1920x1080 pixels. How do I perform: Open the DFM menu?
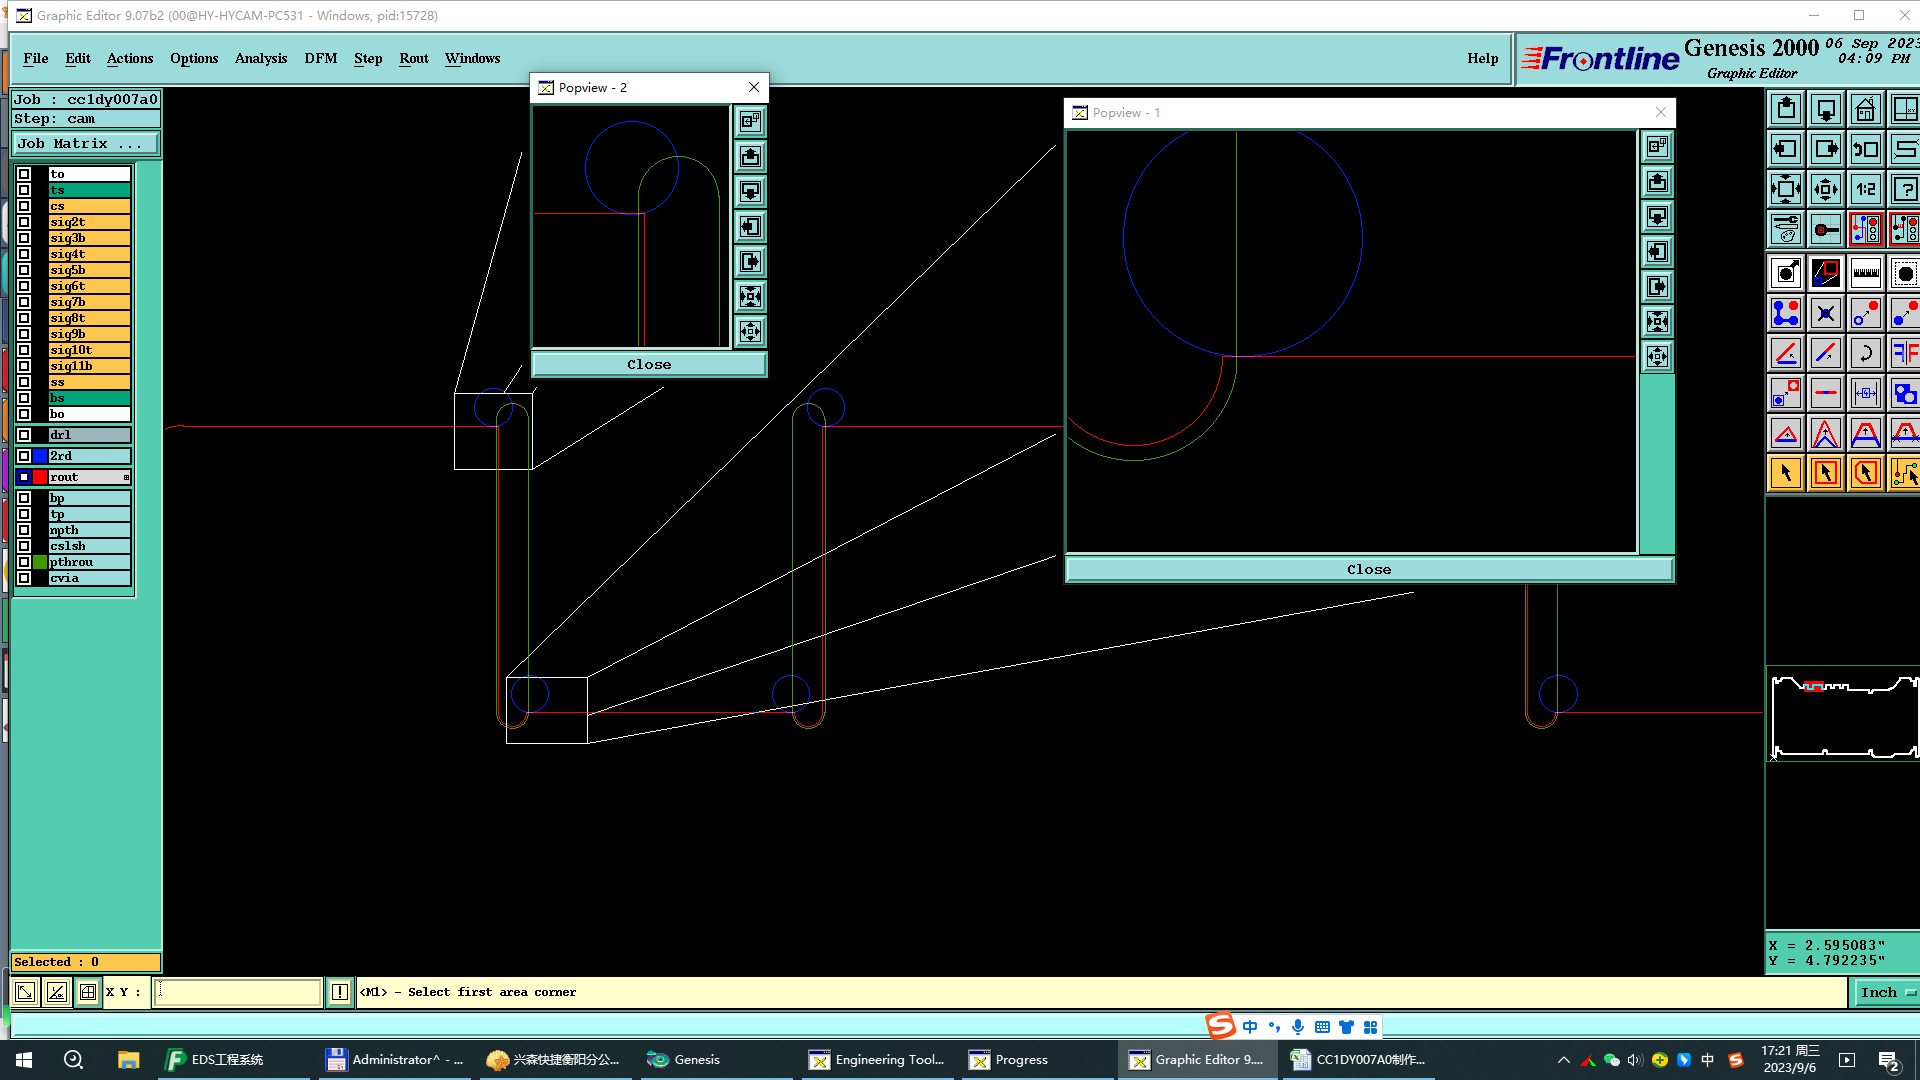click(320, 58)
